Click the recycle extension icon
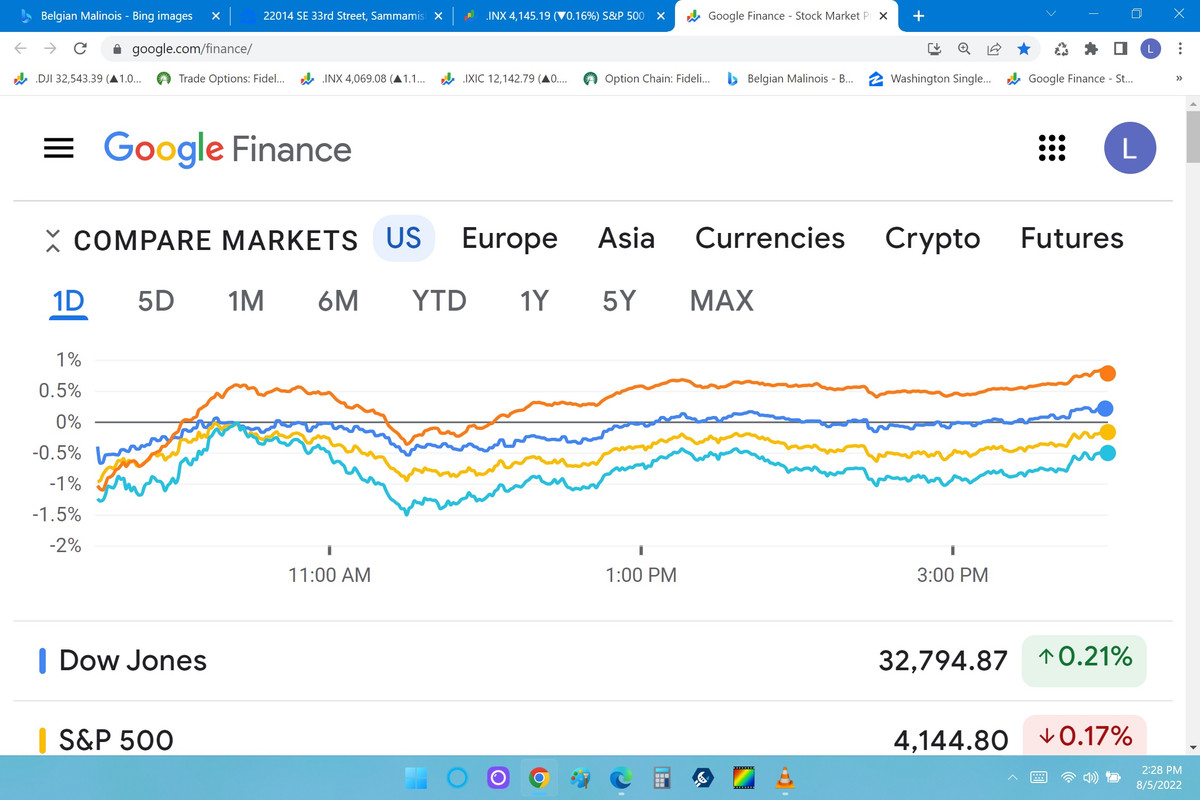Viewport: 1200px width, 800px height. point(1062,48)
